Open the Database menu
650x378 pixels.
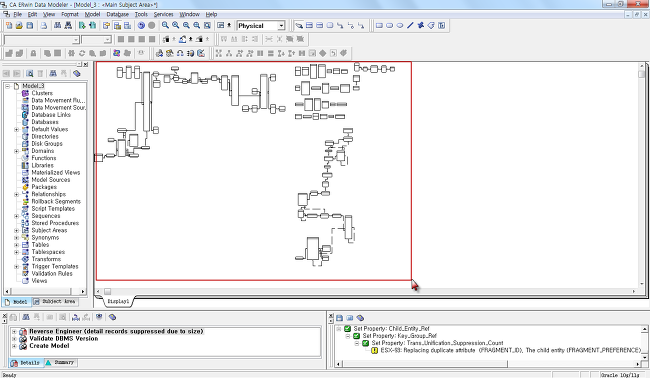117,14
